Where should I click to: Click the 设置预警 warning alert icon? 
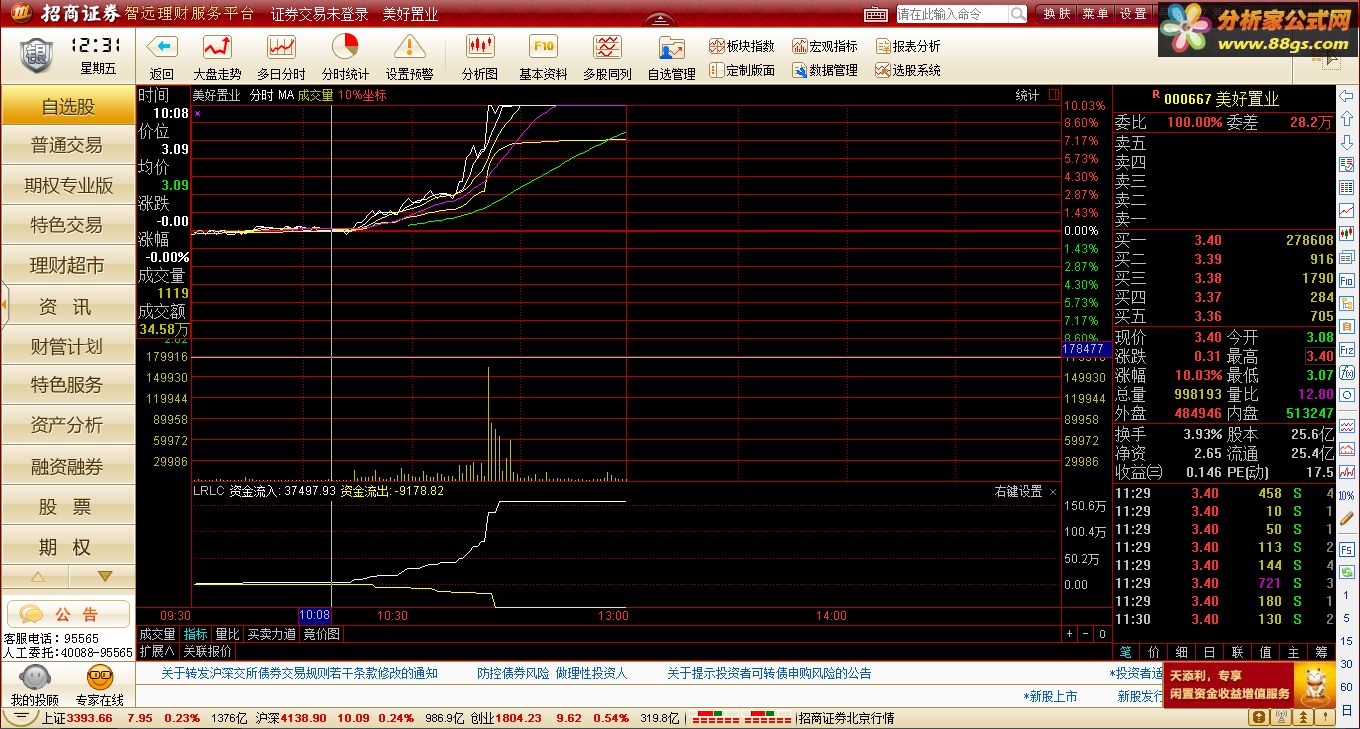(x=409, y=46)
